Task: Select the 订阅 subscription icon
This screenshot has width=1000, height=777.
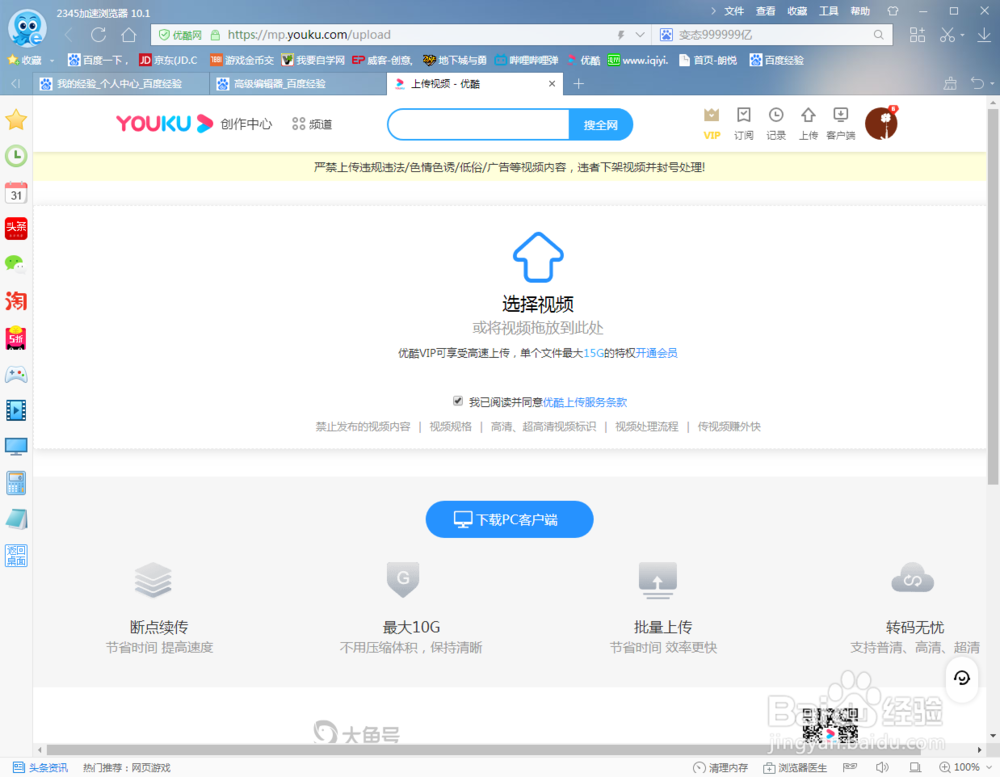Action: (x=743, y=122)
